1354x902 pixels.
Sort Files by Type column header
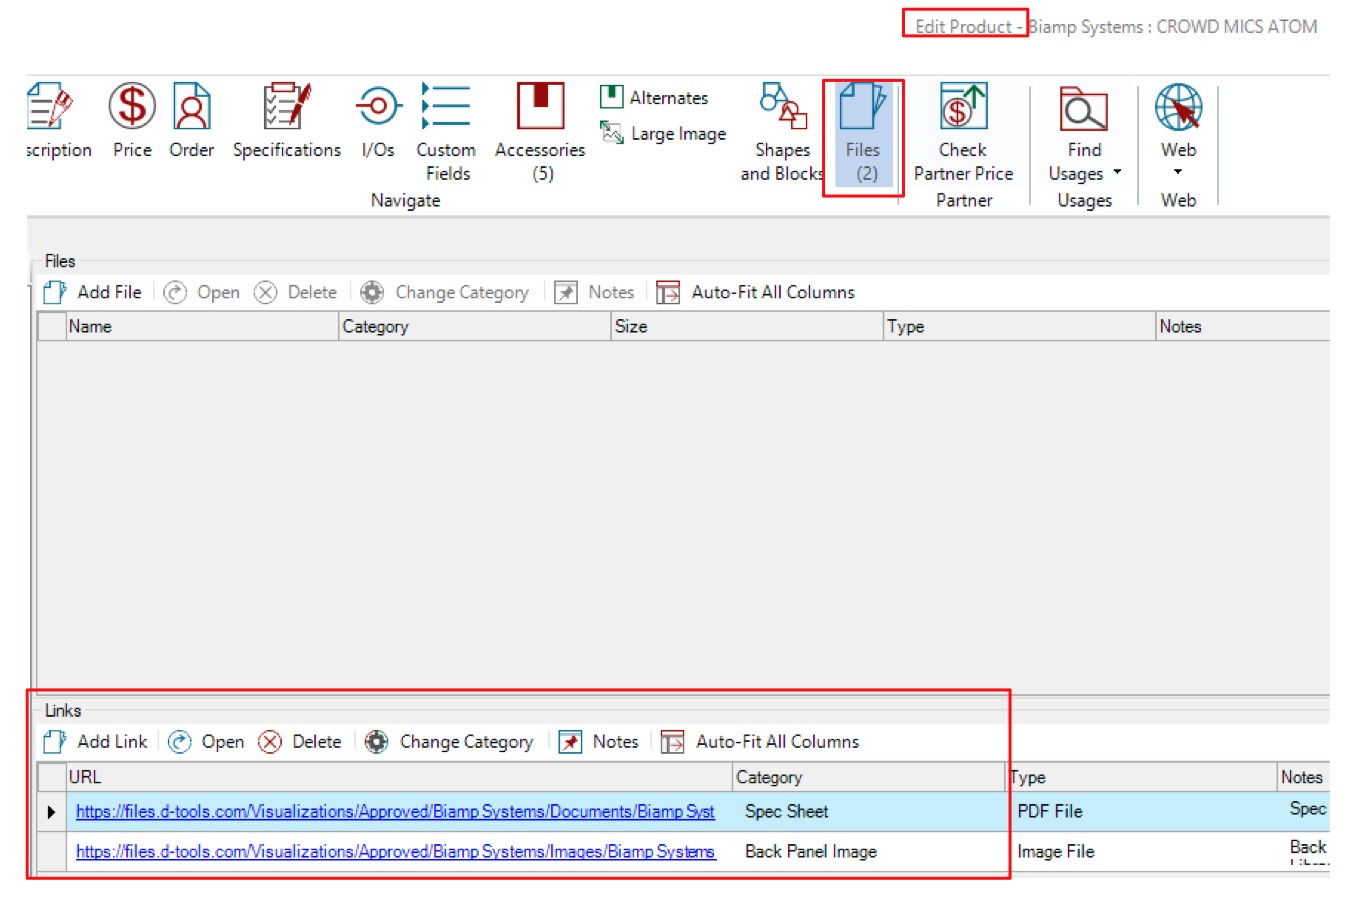1019,326
